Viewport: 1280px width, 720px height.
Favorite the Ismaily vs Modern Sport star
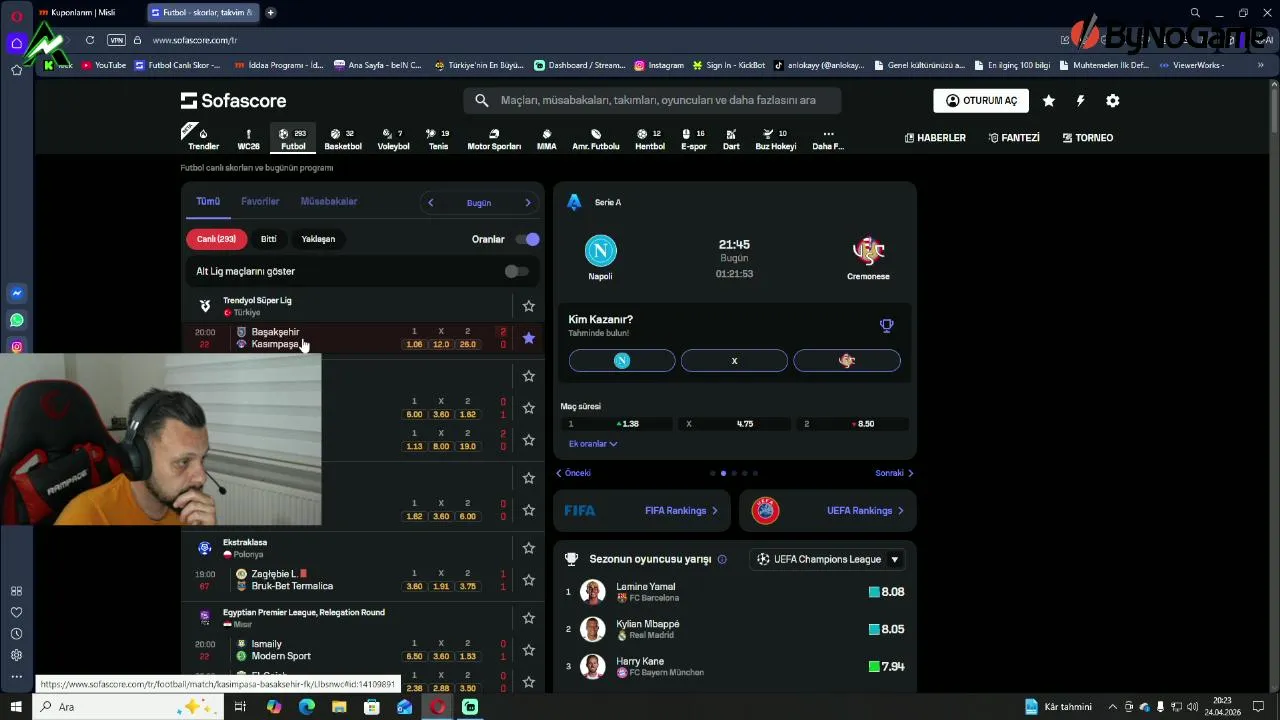(528, 650)
